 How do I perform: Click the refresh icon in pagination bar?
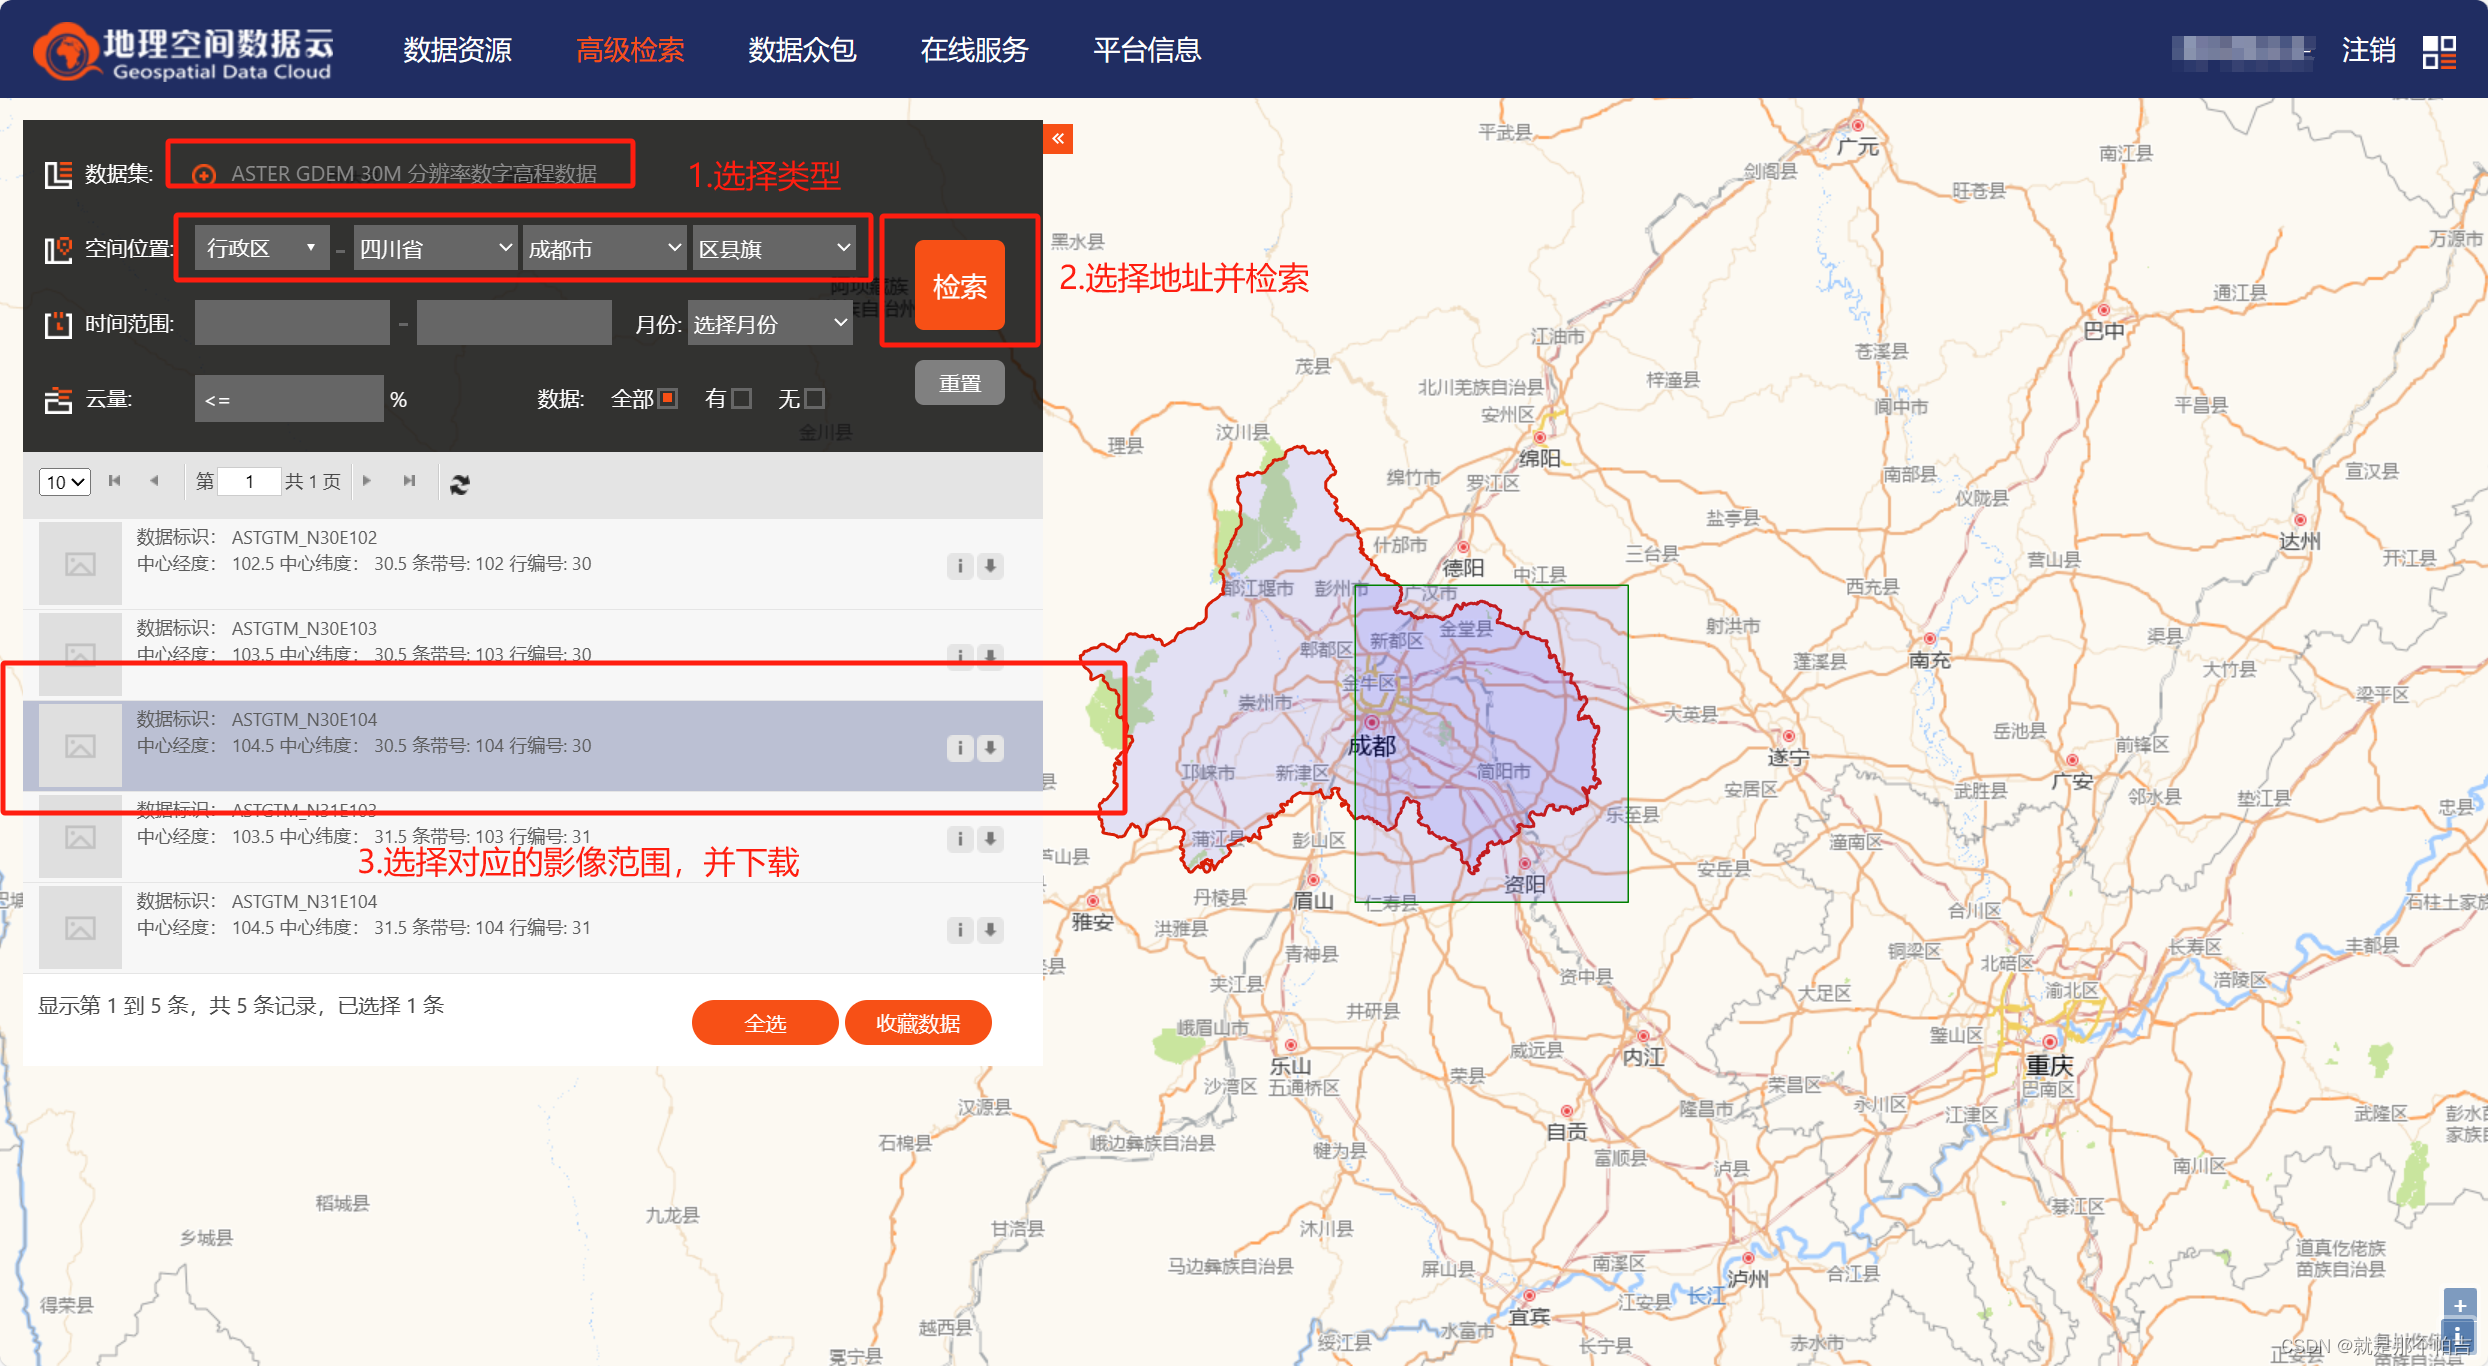click(460, 484)
